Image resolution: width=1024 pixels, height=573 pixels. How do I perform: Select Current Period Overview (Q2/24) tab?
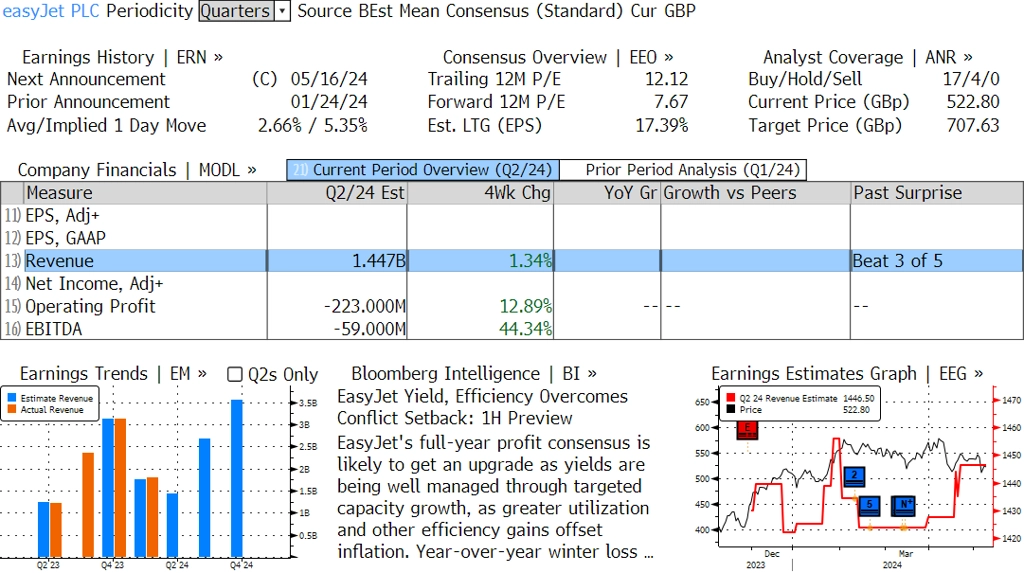(423, 170)
